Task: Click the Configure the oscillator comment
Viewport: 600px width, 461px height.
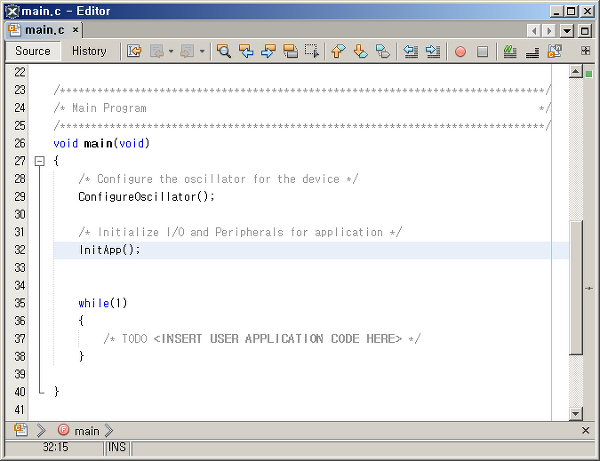Action: coord(218,179)
